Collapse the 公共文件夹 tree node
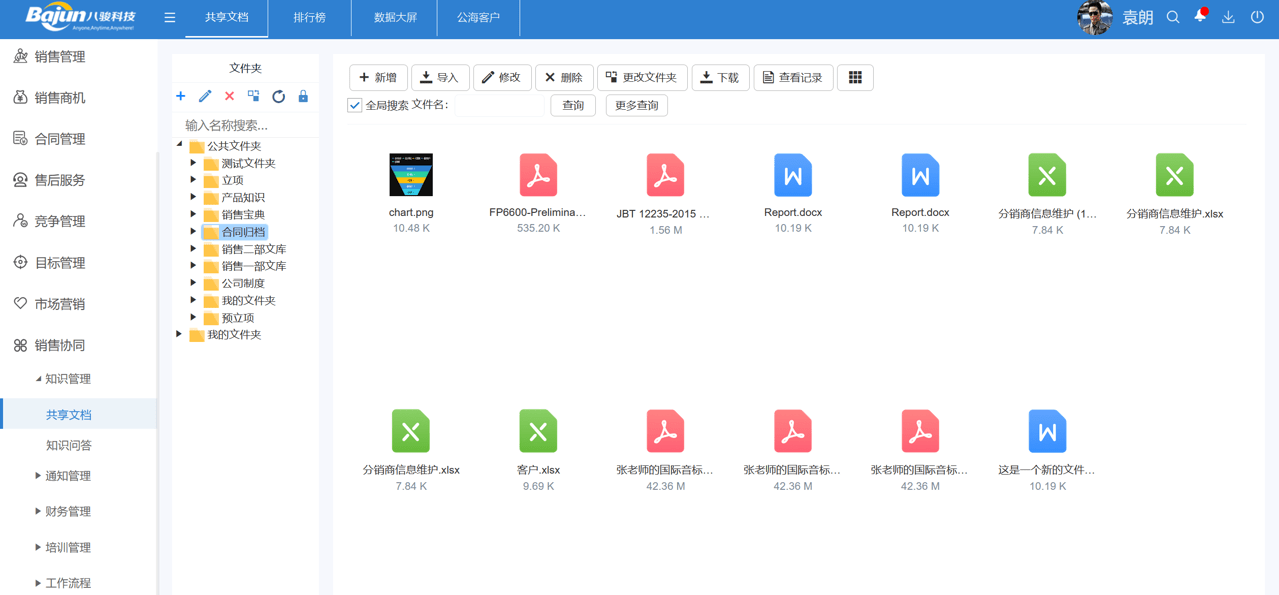This screenshot has width=1279, height=595. pos(178,145)
